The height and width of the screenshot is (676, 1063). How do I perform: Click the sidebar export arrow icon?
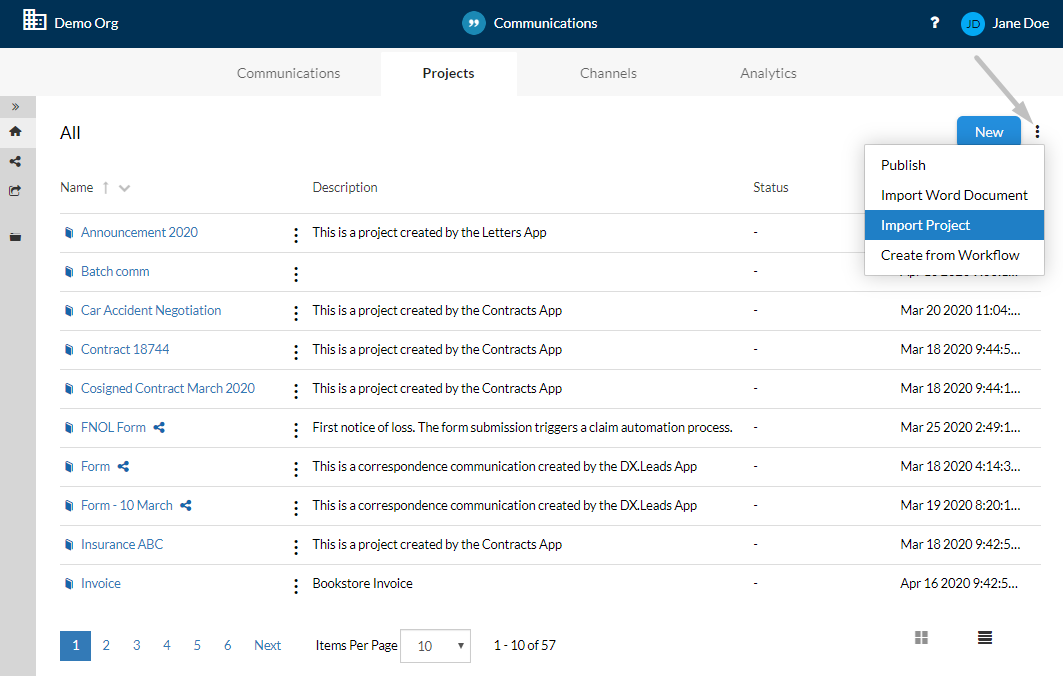(15, 191)
